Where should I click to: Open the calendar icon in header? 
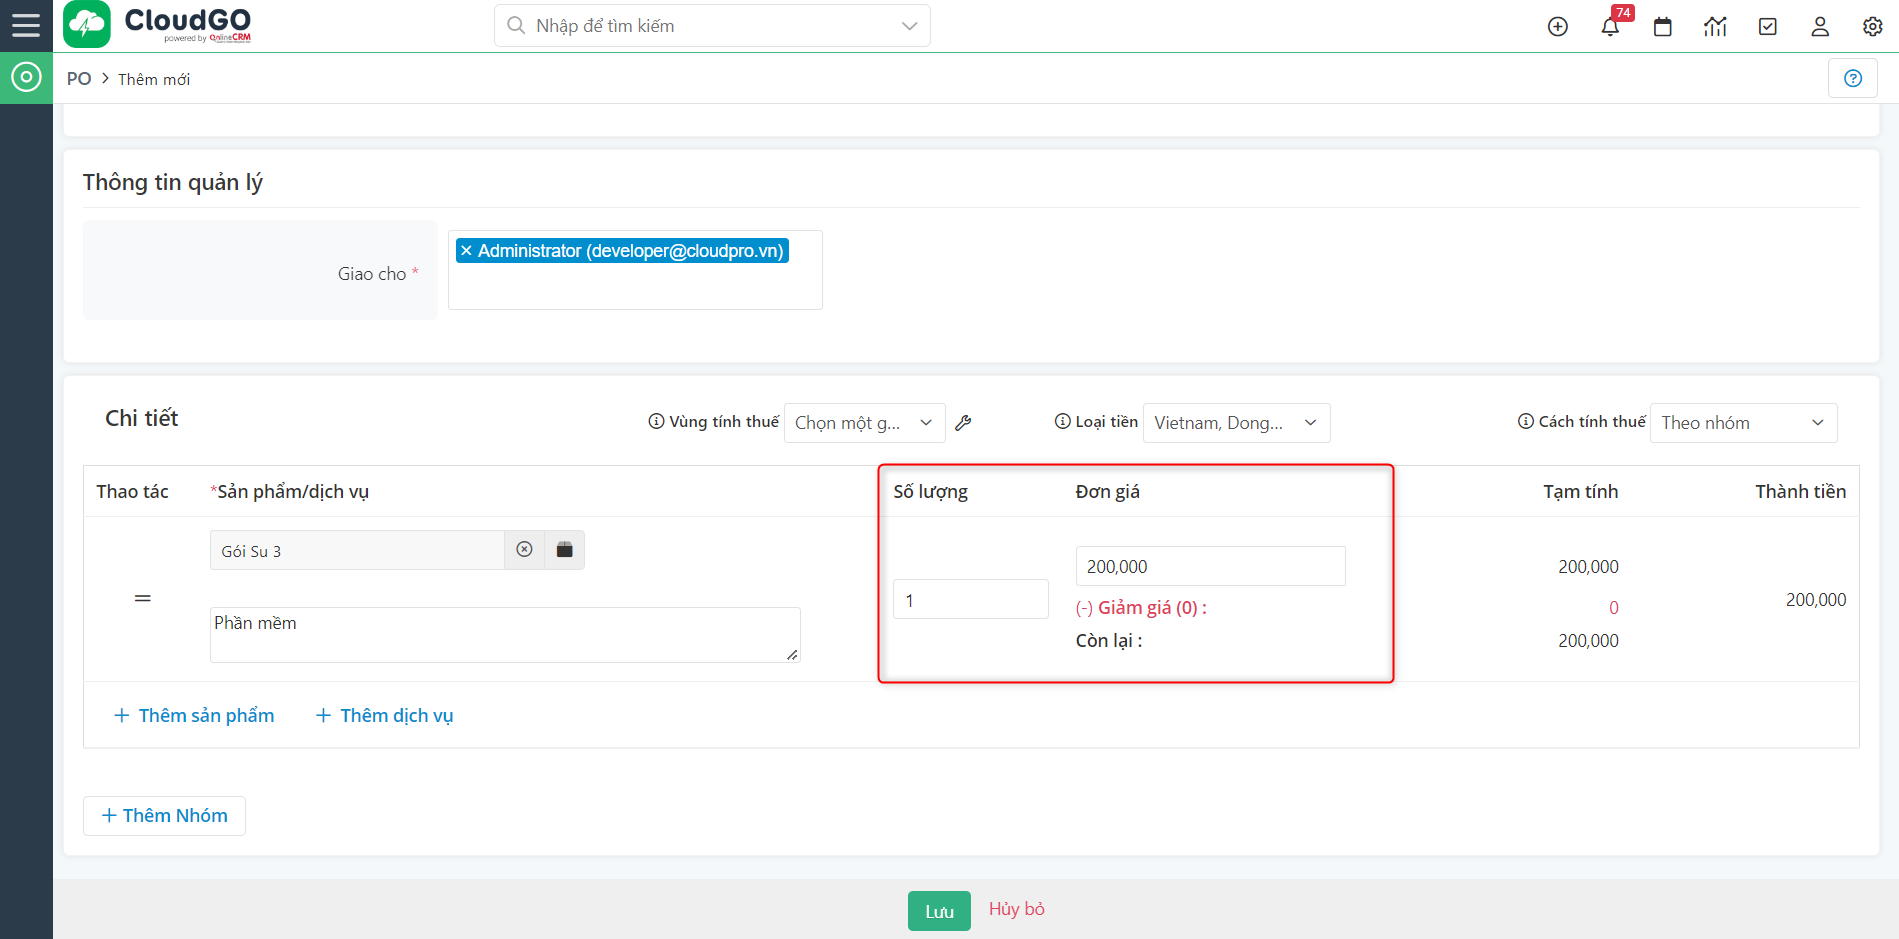pos(1662,27)
